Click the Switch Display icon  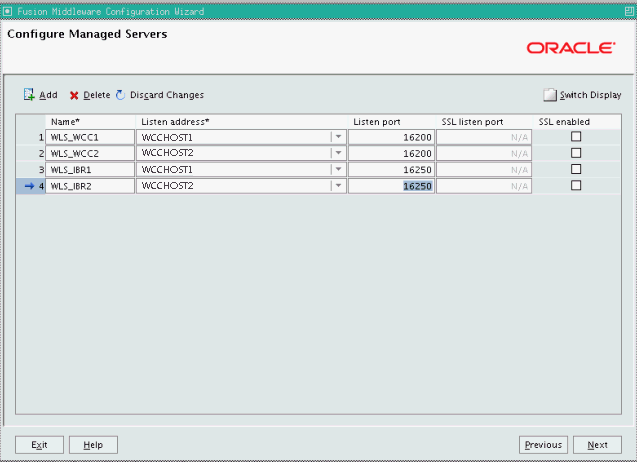550,95
